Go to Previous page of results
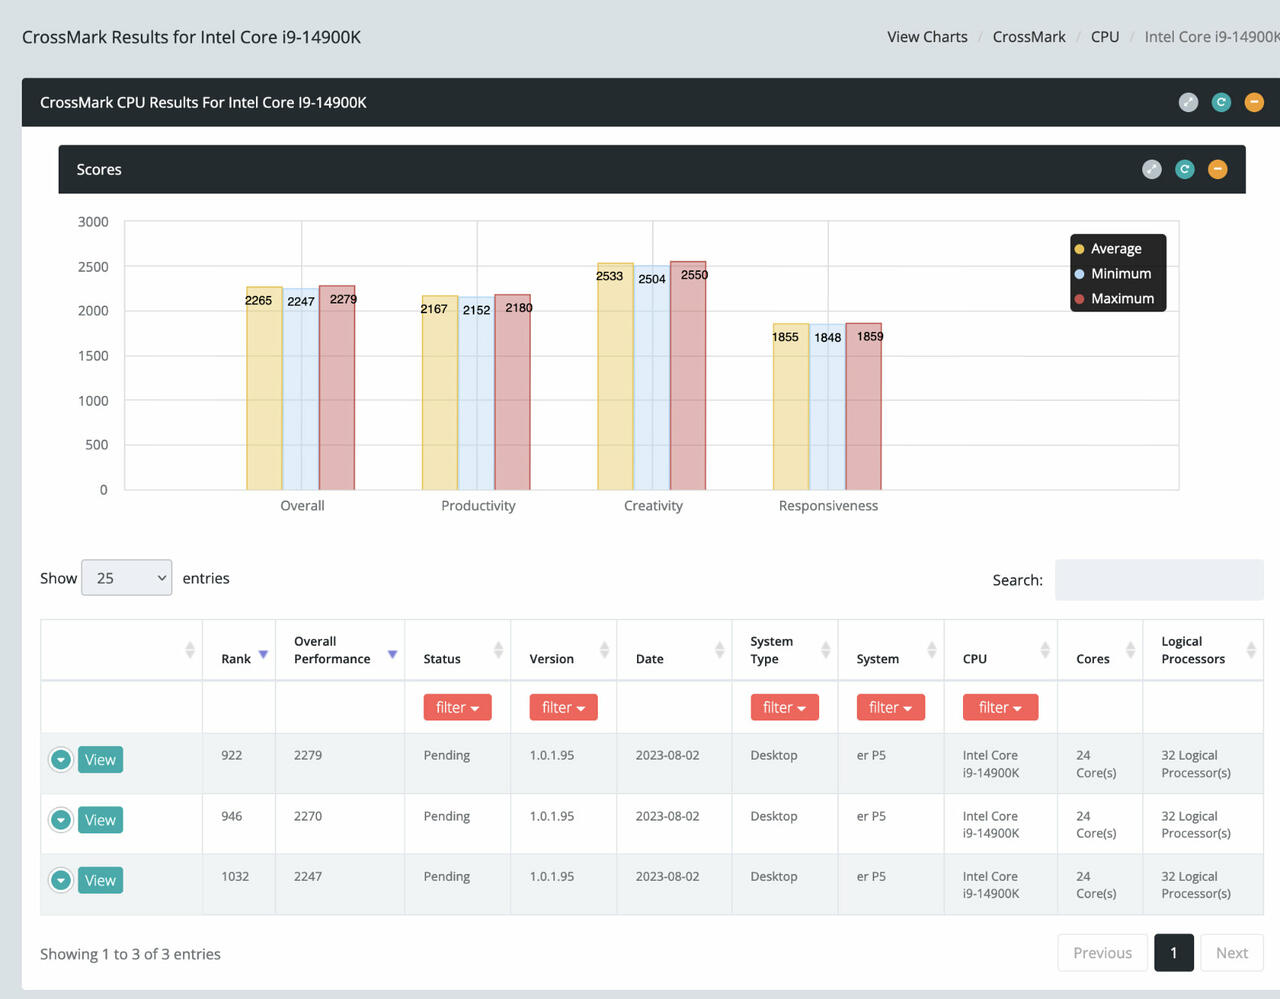The image size is (1280, 999). [x=1102, y=953]
